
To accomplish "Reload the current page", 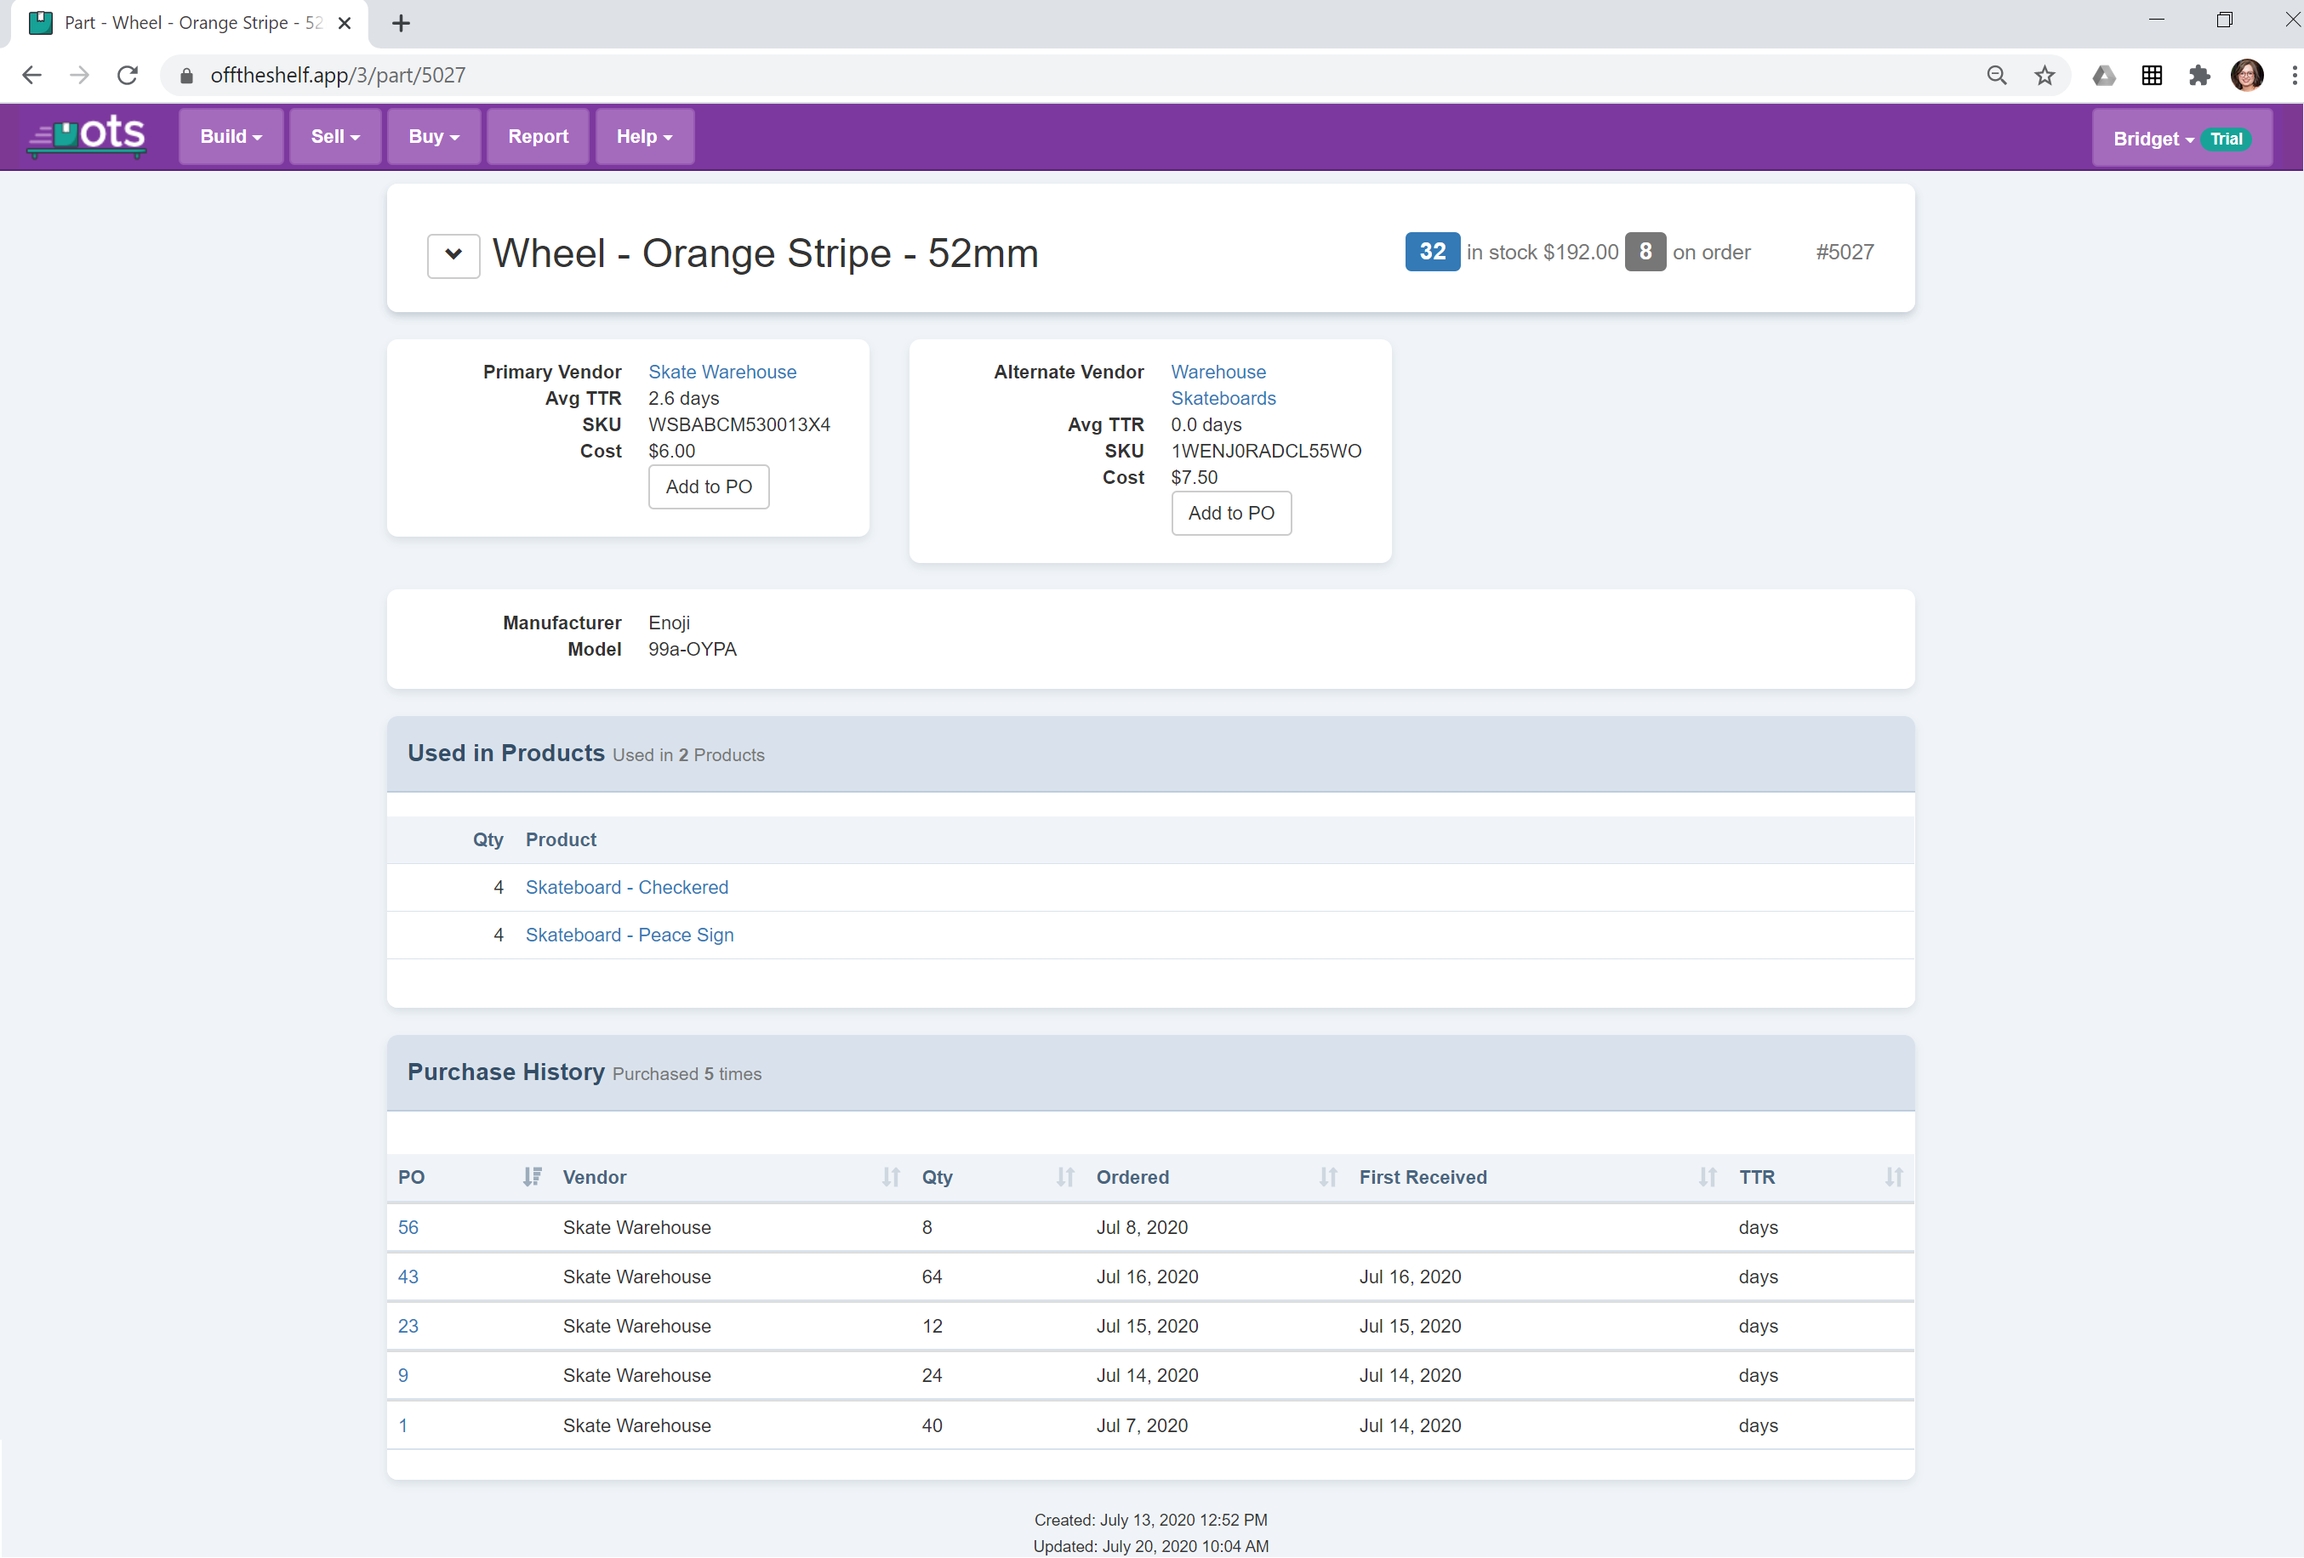I will coord(128,76).
